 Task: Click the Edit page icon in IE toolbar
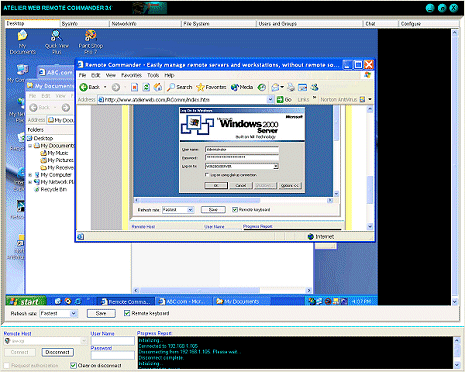point(302,87)
